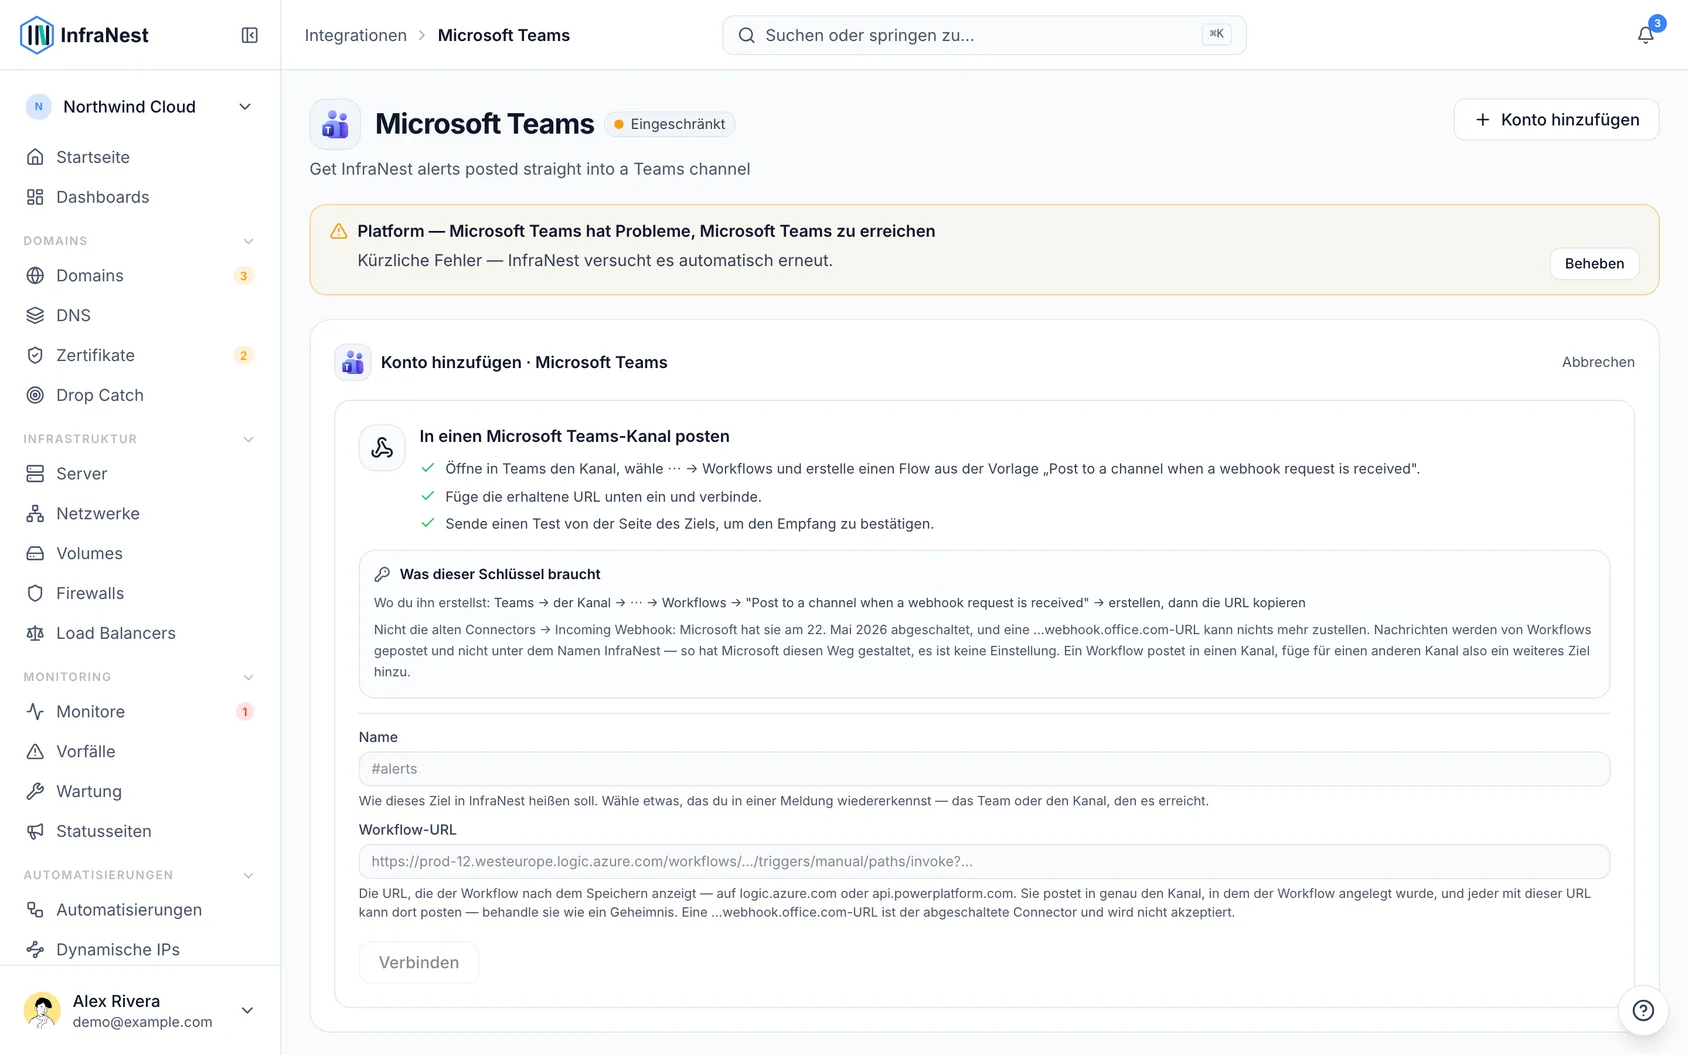Open Load Balancers scale icon
This screenshot has width=1688, height=1055.
(35, 633)
